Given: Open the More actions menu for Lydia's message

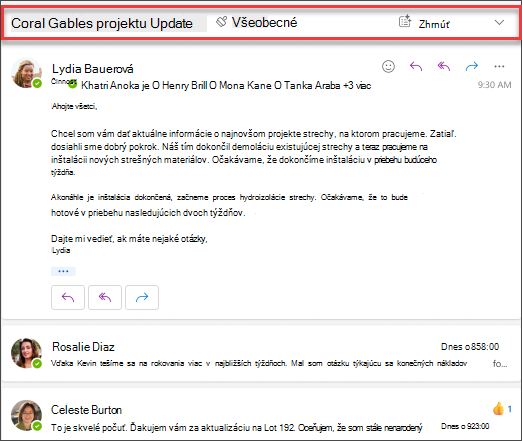Looking at the screenshot, I should [x=499, y=66].
